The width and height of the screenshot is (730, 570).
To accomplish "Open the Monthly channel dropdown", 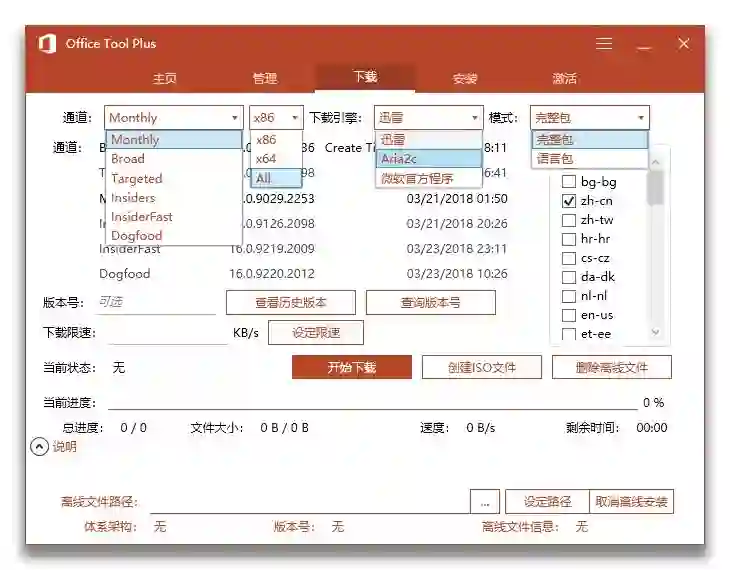I will point(174,117).
